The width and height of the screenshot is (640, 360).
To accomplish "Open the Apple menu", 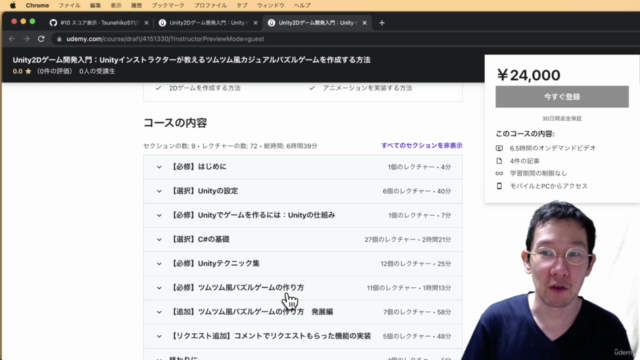I will (13, 5).
